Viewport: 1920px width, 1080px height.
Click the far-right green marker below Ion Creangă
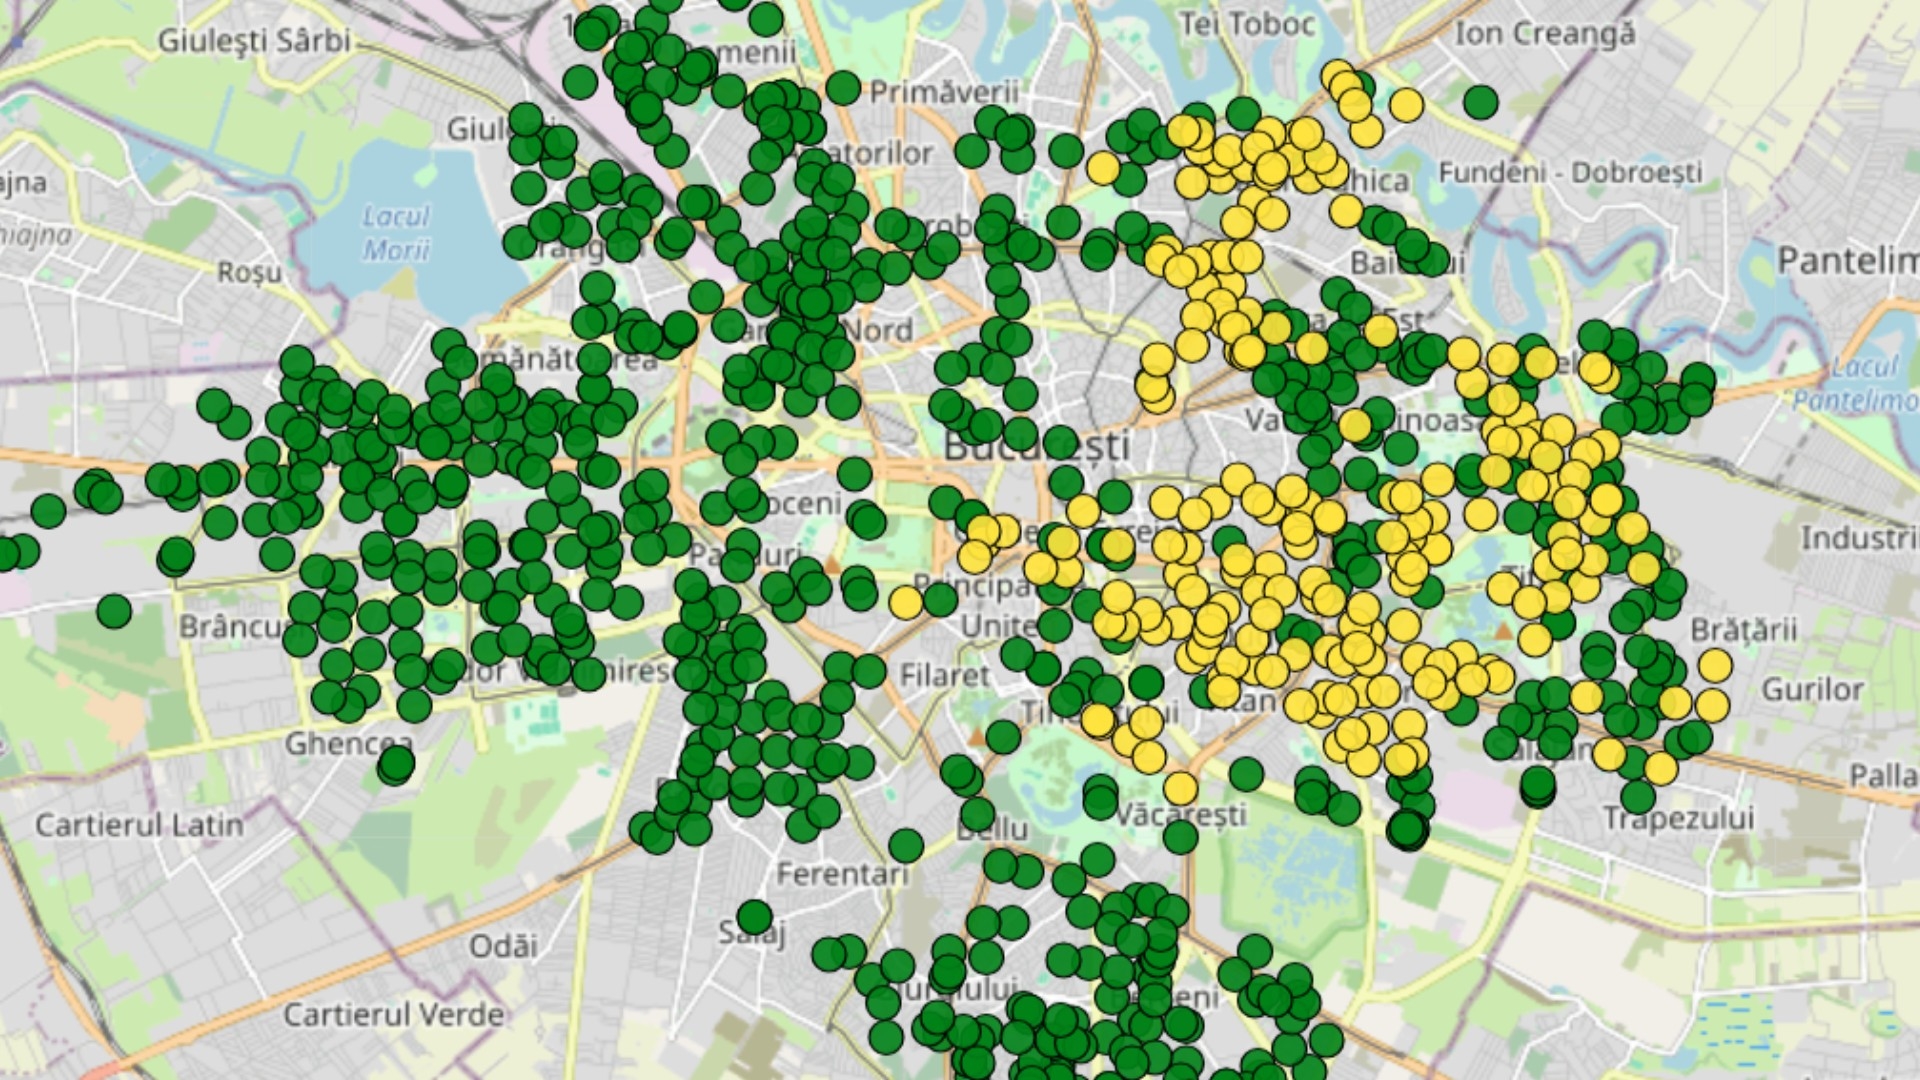coord(1480,101)
